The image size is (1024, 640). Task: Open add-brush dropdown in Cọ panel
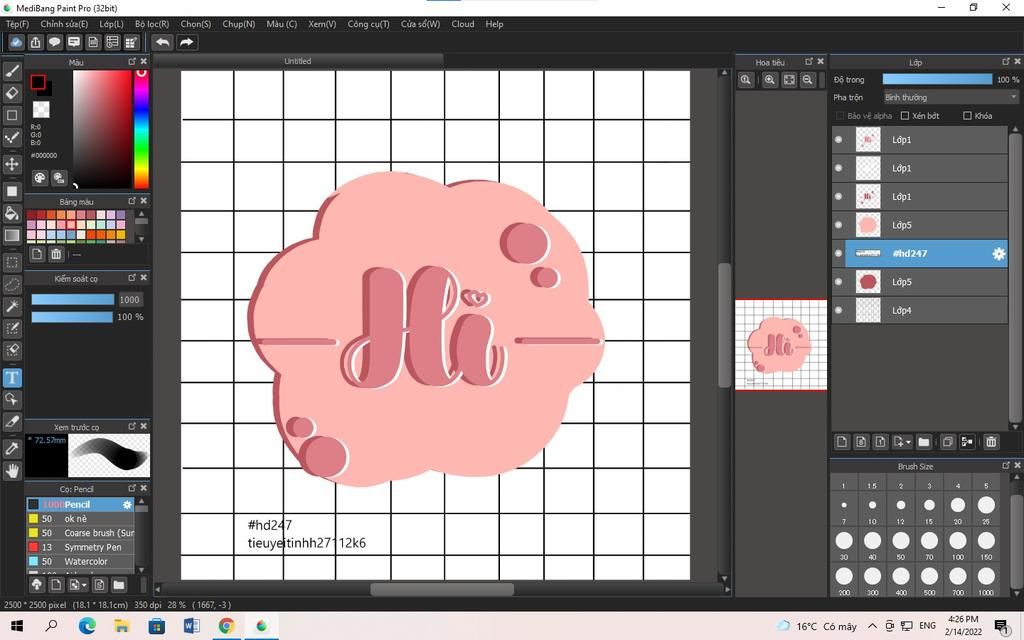click(84, 584)
